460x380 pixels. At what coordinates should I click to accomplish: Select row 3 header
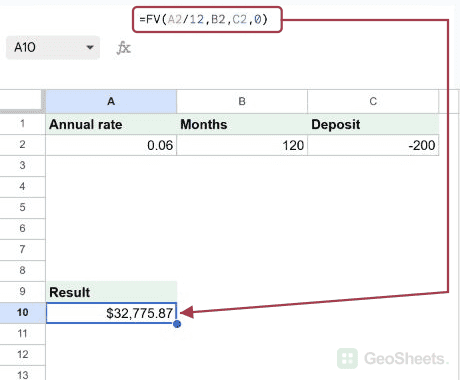click(22, 166)
